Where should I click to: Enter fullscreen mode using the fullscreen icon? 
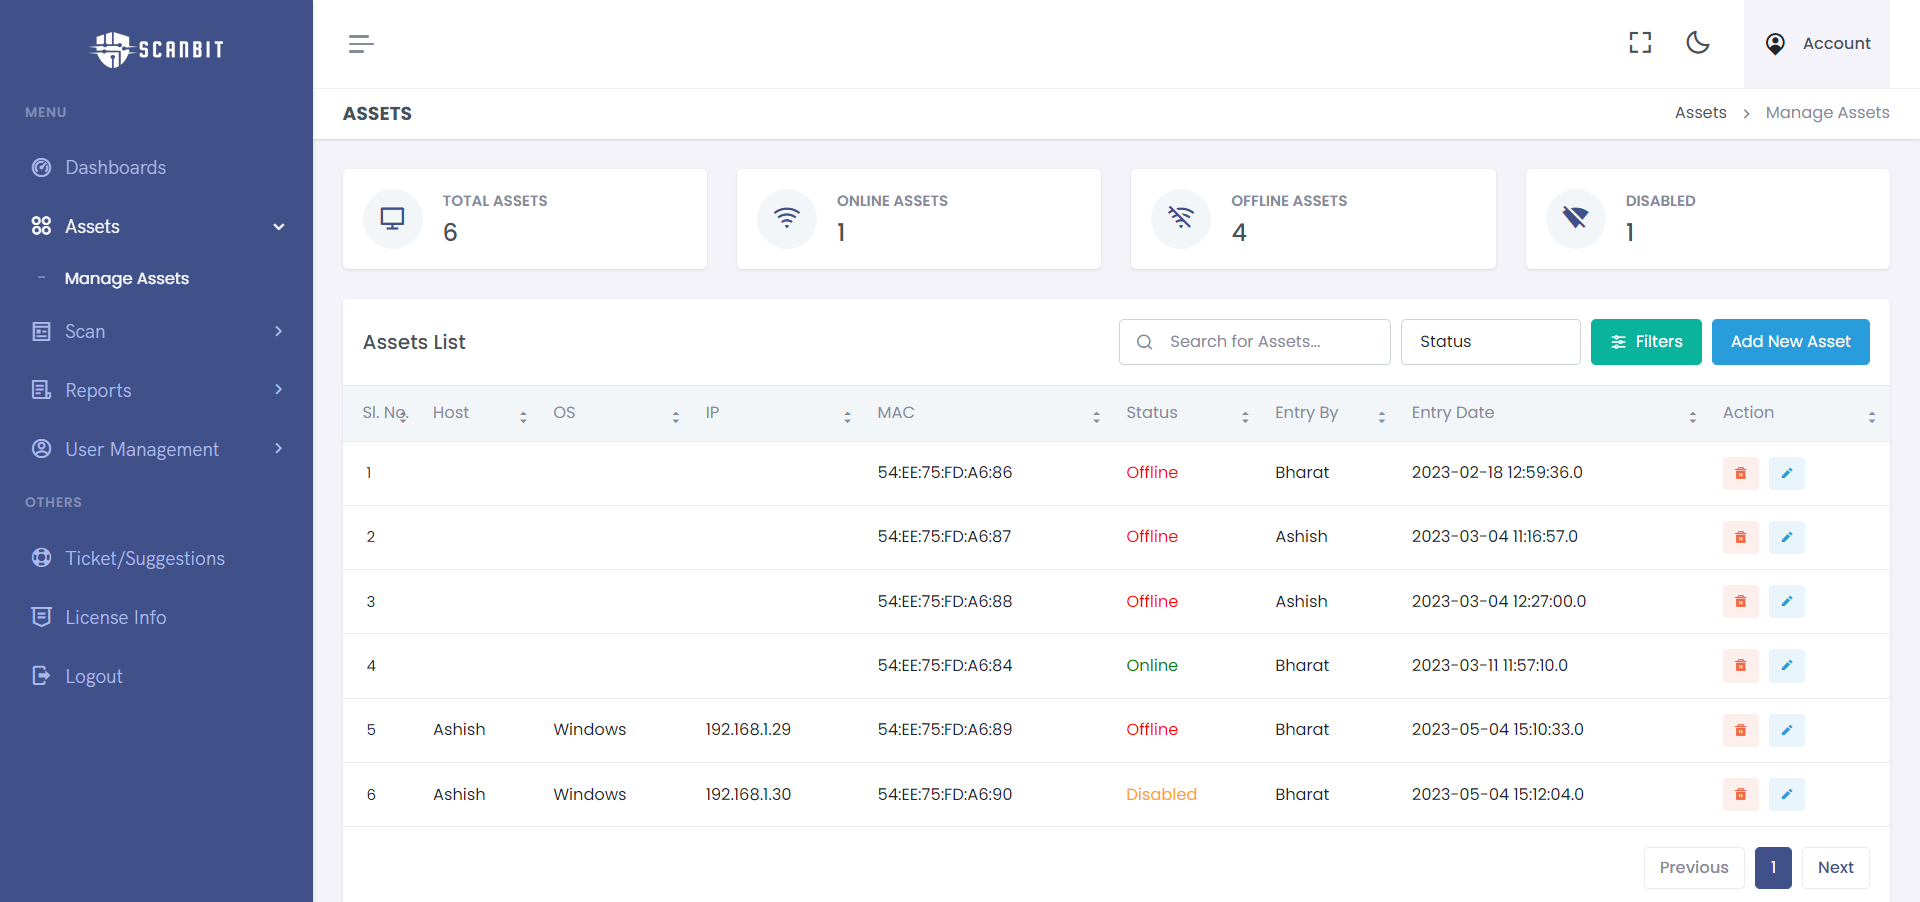[1640, 43]
